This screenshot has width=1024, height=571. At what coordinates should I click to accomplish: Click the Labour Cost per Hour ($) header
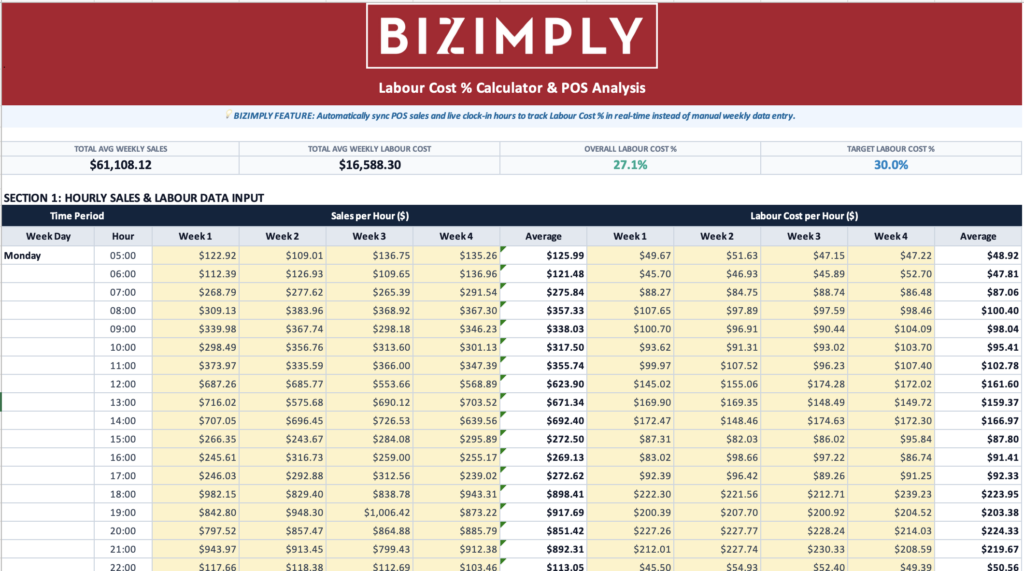pyautogui.click(x=804, y=216)
